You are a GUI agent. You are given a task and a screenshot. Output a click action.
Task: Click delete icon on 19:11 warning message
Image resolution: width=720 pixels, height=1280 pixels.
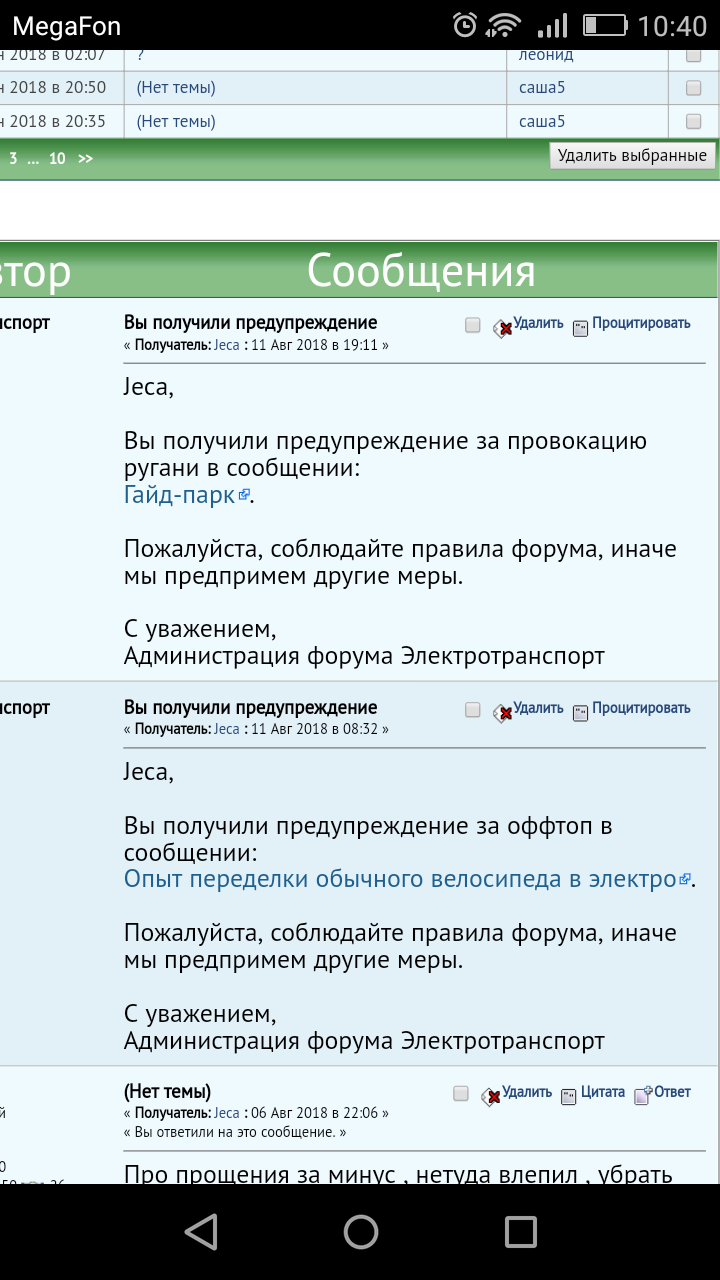point(502,327)
